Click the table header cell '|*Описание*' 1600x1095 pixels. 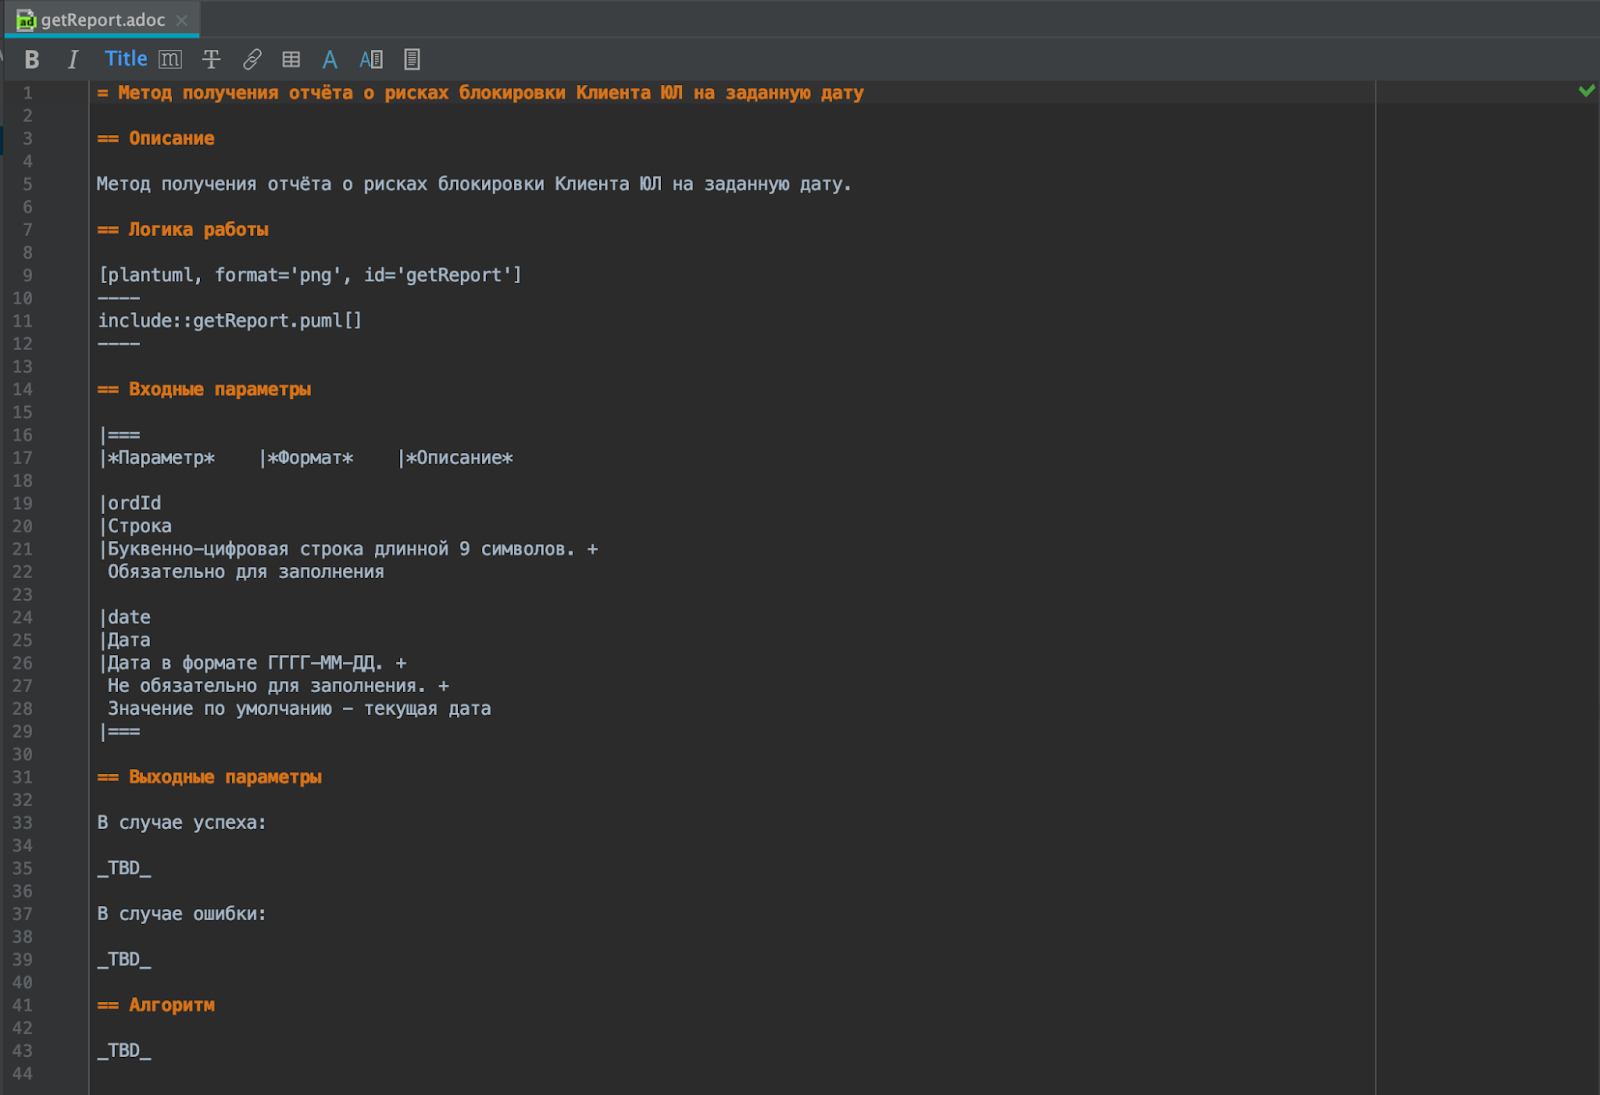click(455, 458)
